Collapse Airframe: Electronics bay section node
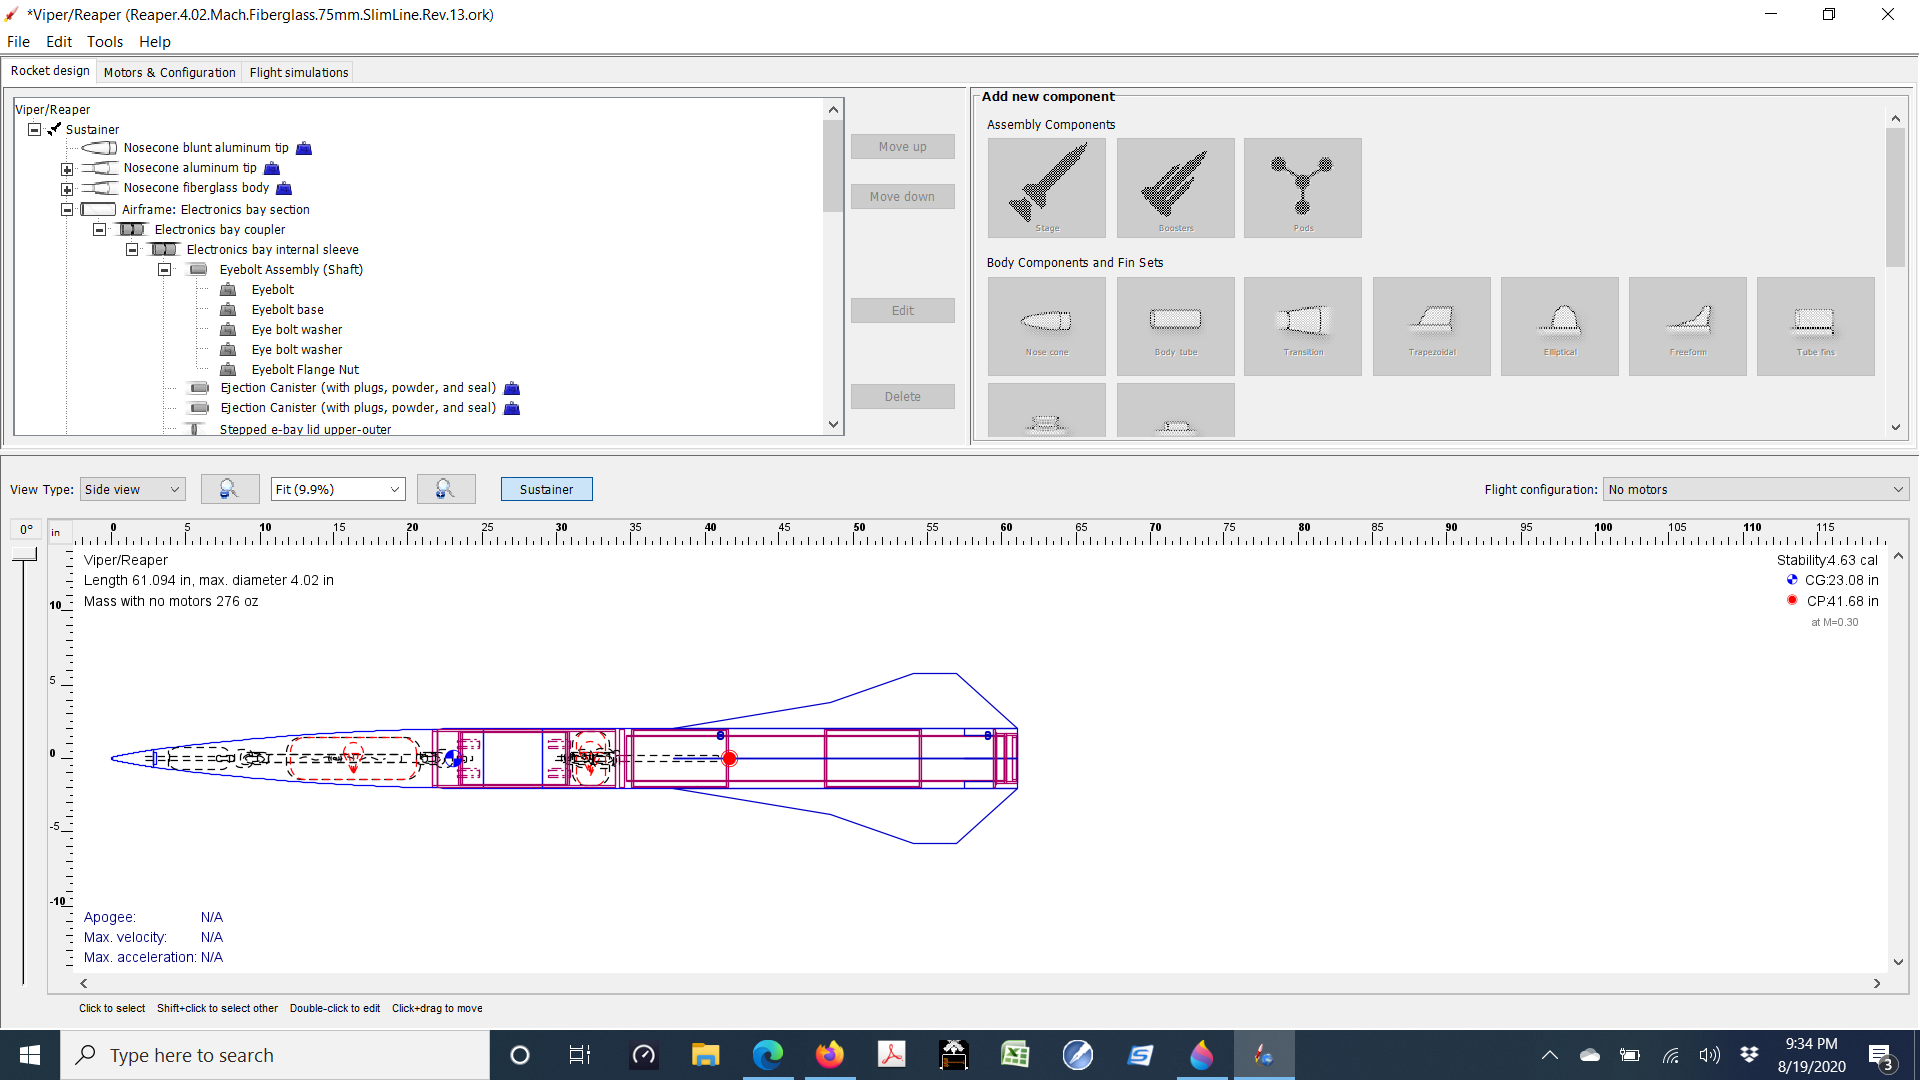The width and height of the screenshot is (1920, 1080). [x=67, y=210]
